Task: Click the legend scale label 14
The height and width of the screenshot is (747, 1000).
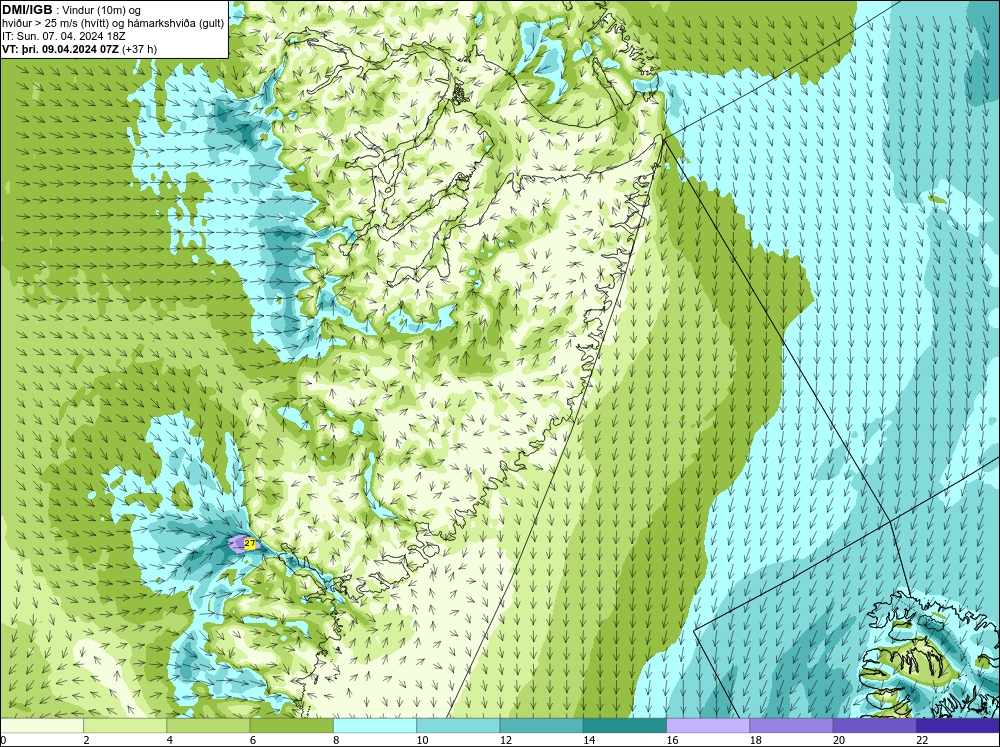Action: point(588,740)
